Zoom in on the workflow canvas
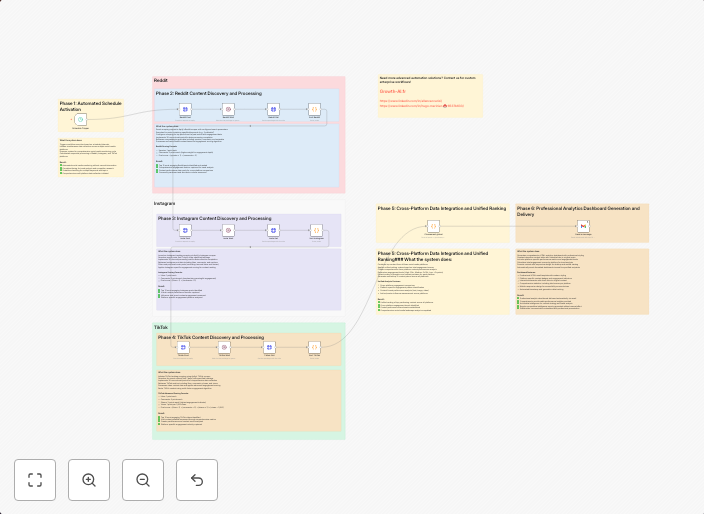Viewport: 704px width, 514px height. coord(89,480)
